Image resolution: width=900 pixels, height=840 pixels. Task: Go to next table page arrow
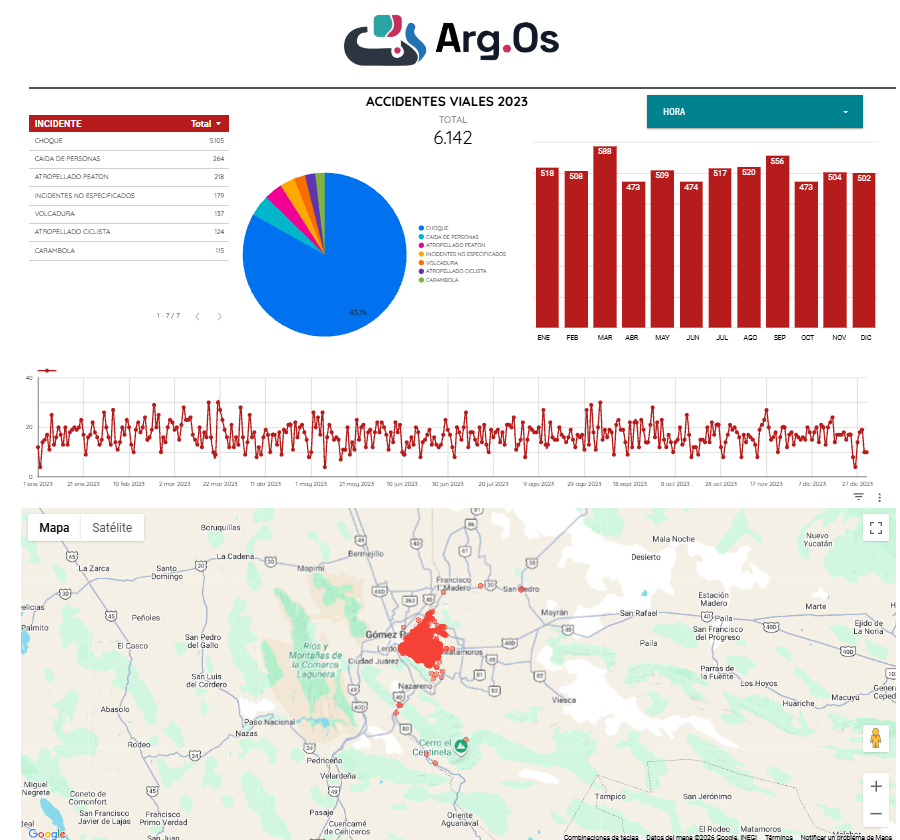219,316
